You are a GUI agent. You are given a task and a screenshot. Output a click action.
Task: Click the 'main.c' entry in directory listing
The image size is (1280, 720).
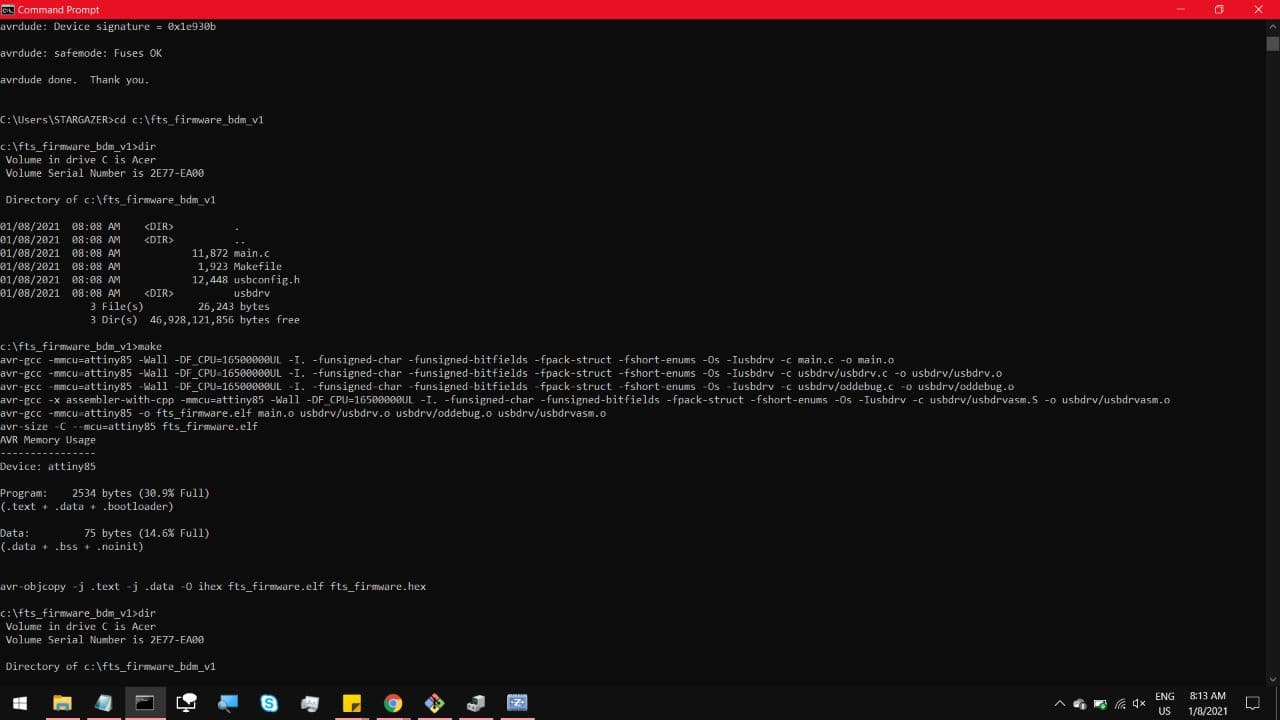point(251,253)
